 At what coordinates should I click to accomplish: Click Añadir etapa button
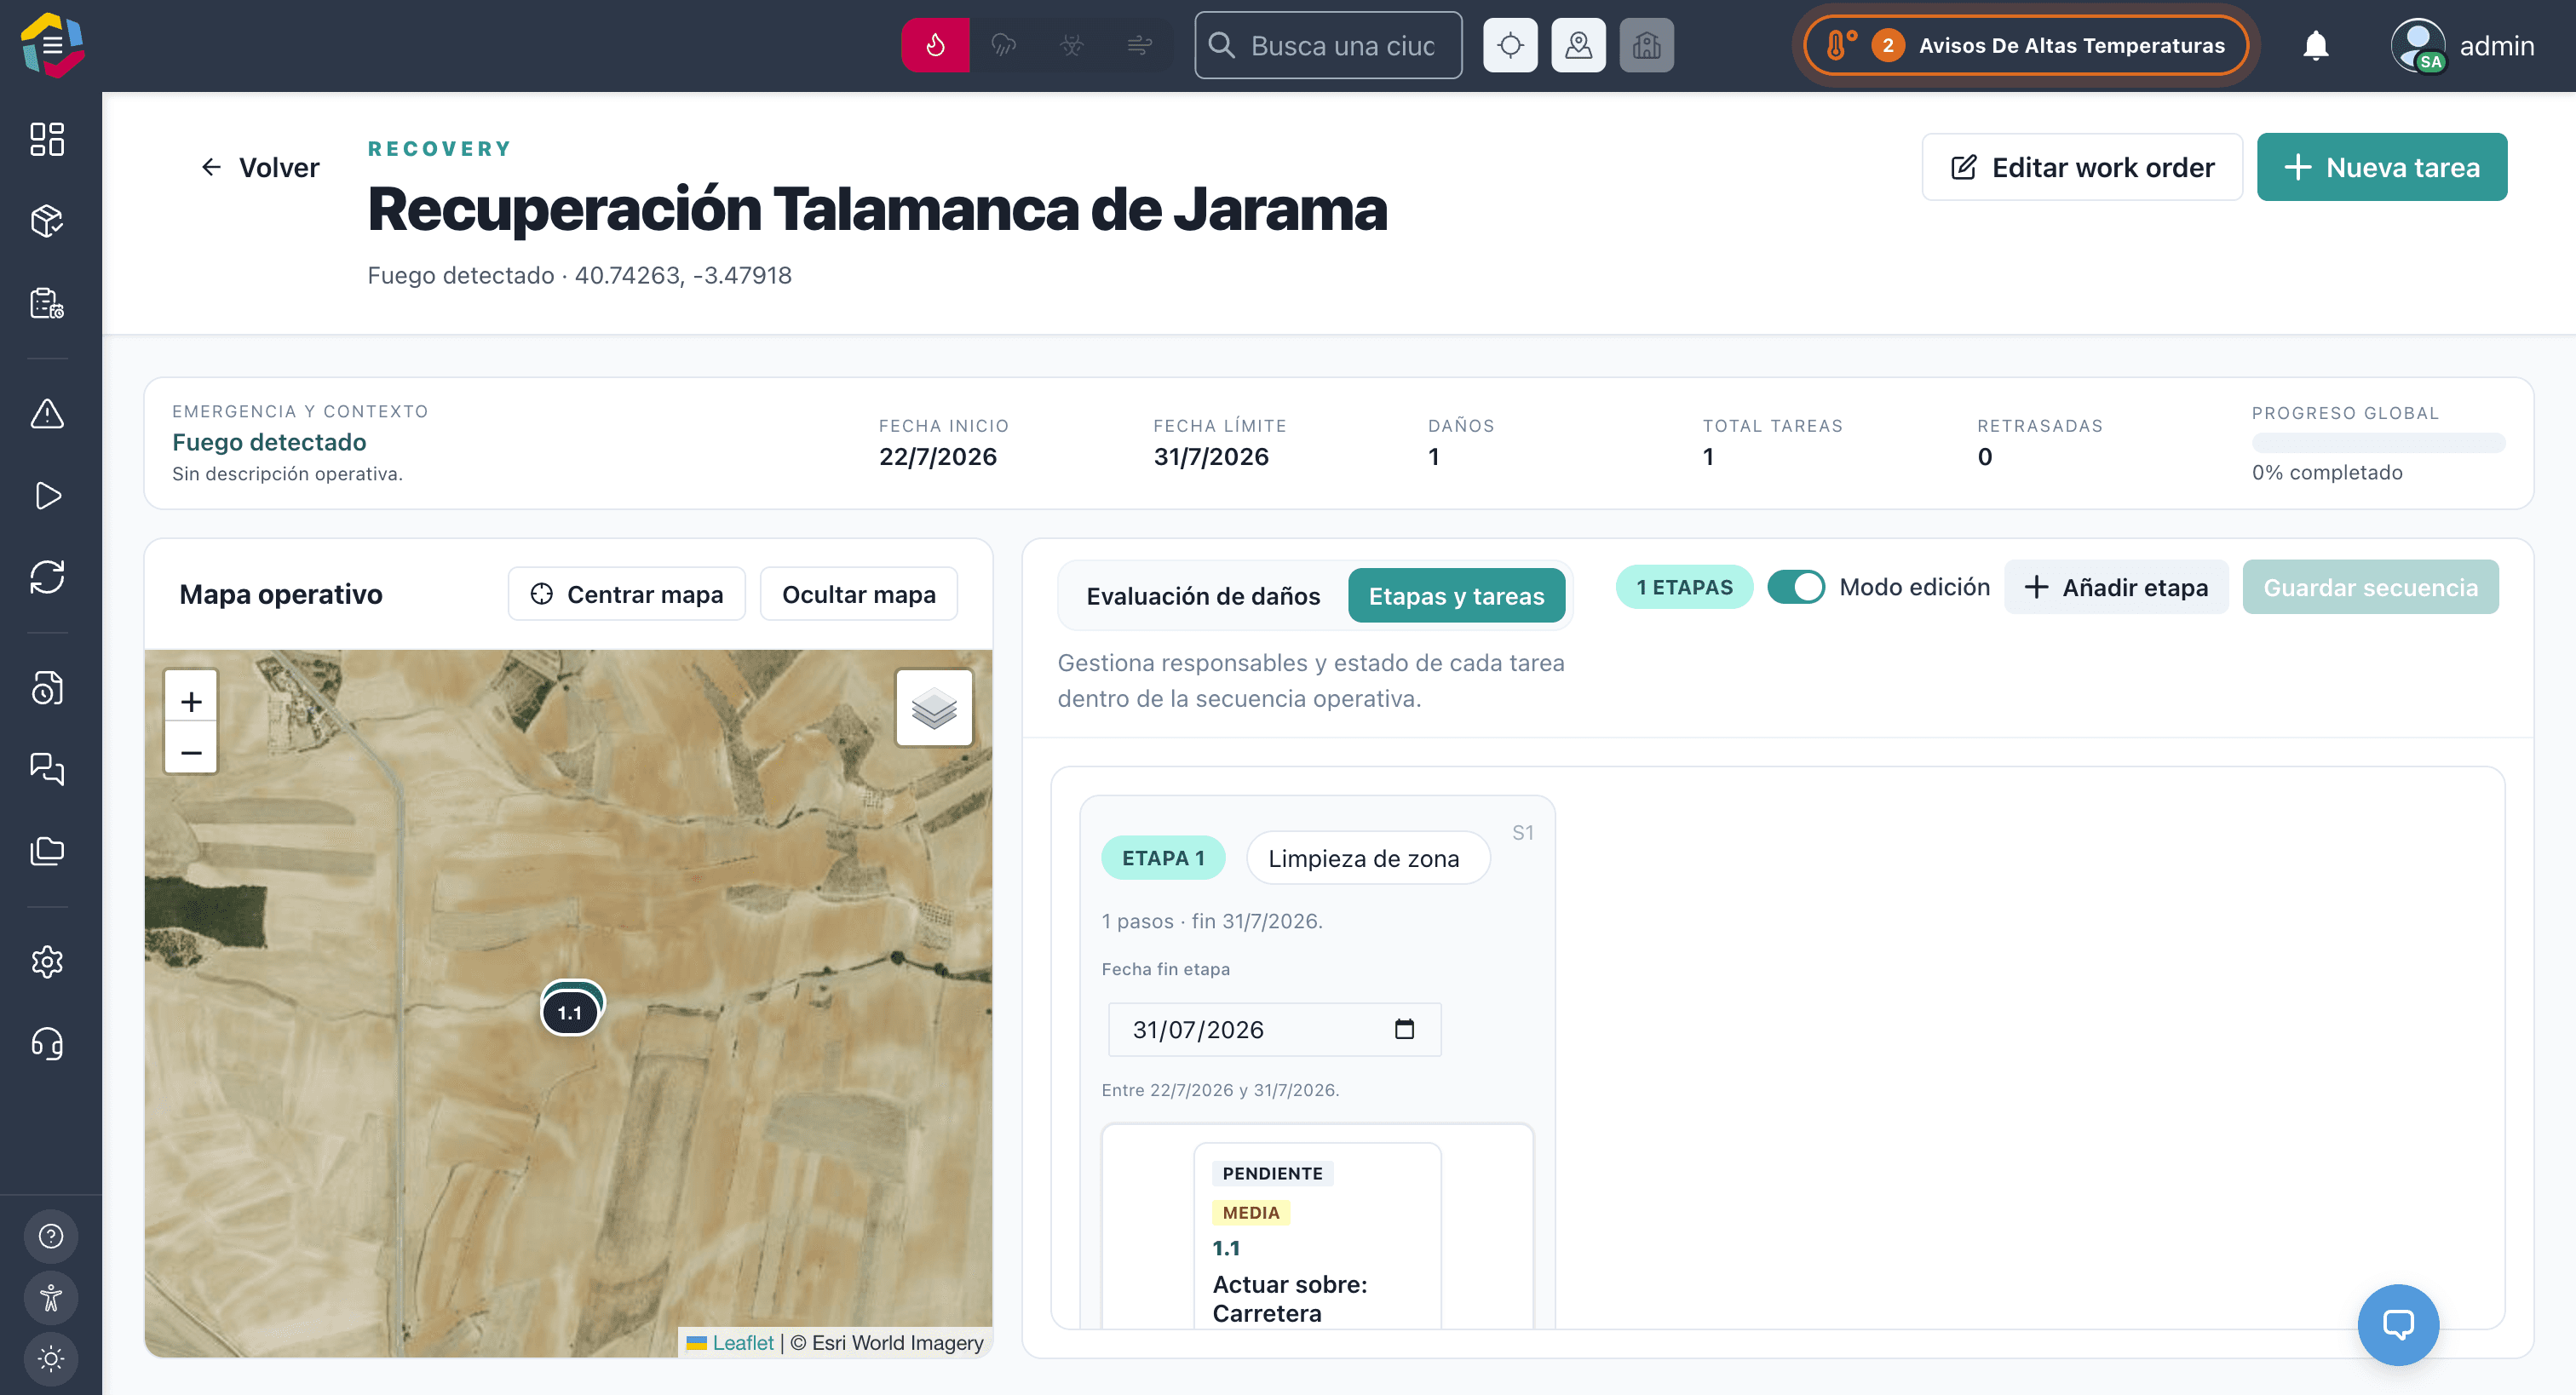pyautogui.click(x=2116, y=587)
